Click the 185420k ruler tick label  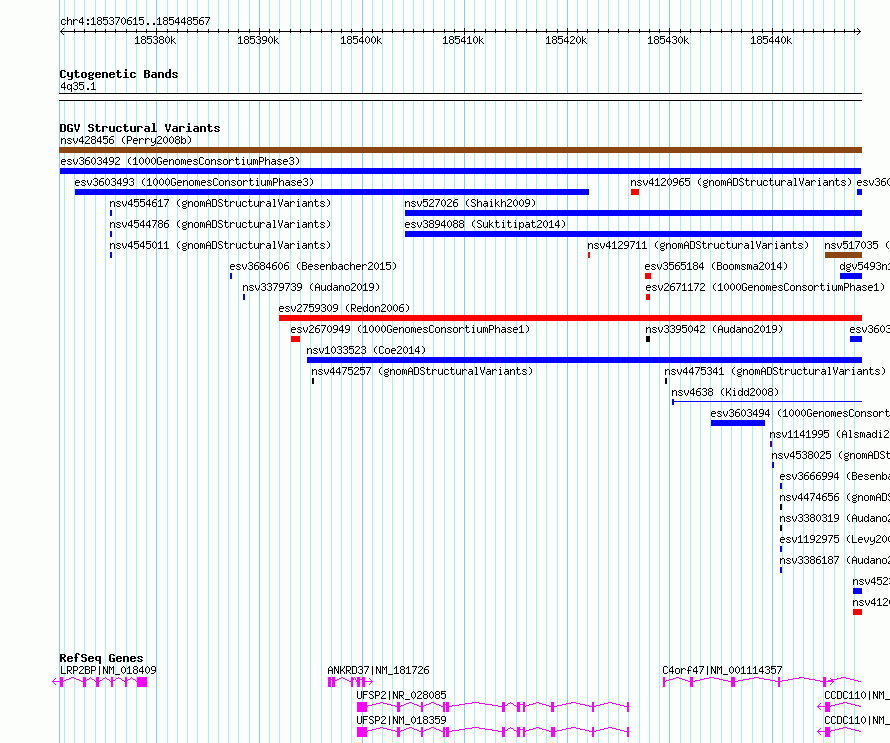[x=566, y=40]
